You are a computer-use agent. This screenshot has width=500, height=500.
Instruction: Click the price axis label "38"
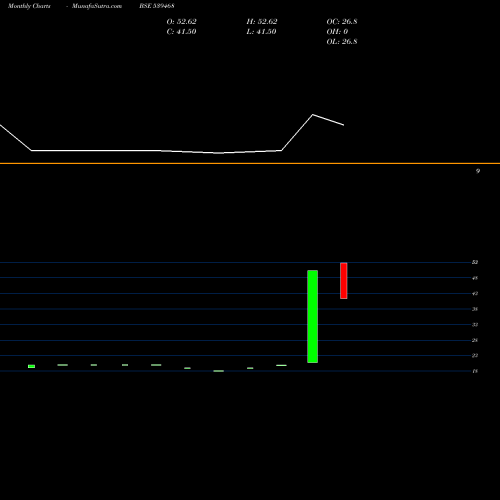coord(475,309)
